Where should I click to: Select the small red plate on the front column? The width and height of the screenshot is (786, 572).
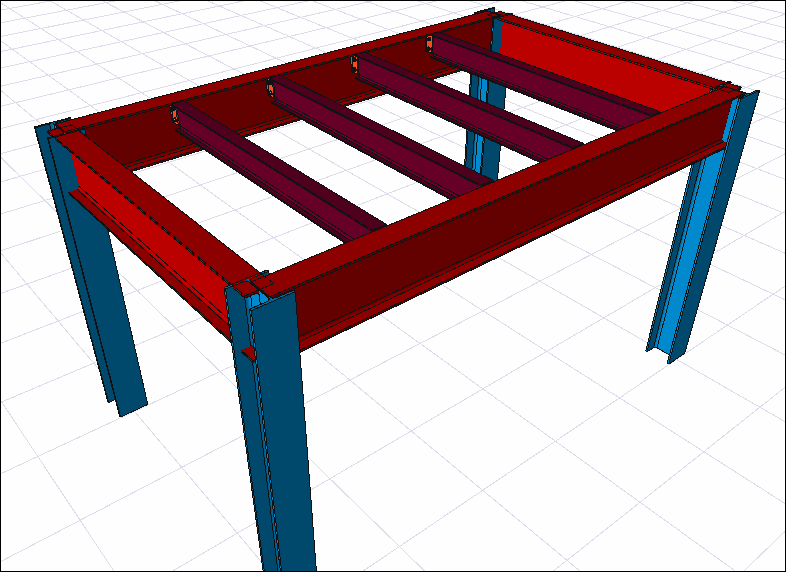click(248, 353)
